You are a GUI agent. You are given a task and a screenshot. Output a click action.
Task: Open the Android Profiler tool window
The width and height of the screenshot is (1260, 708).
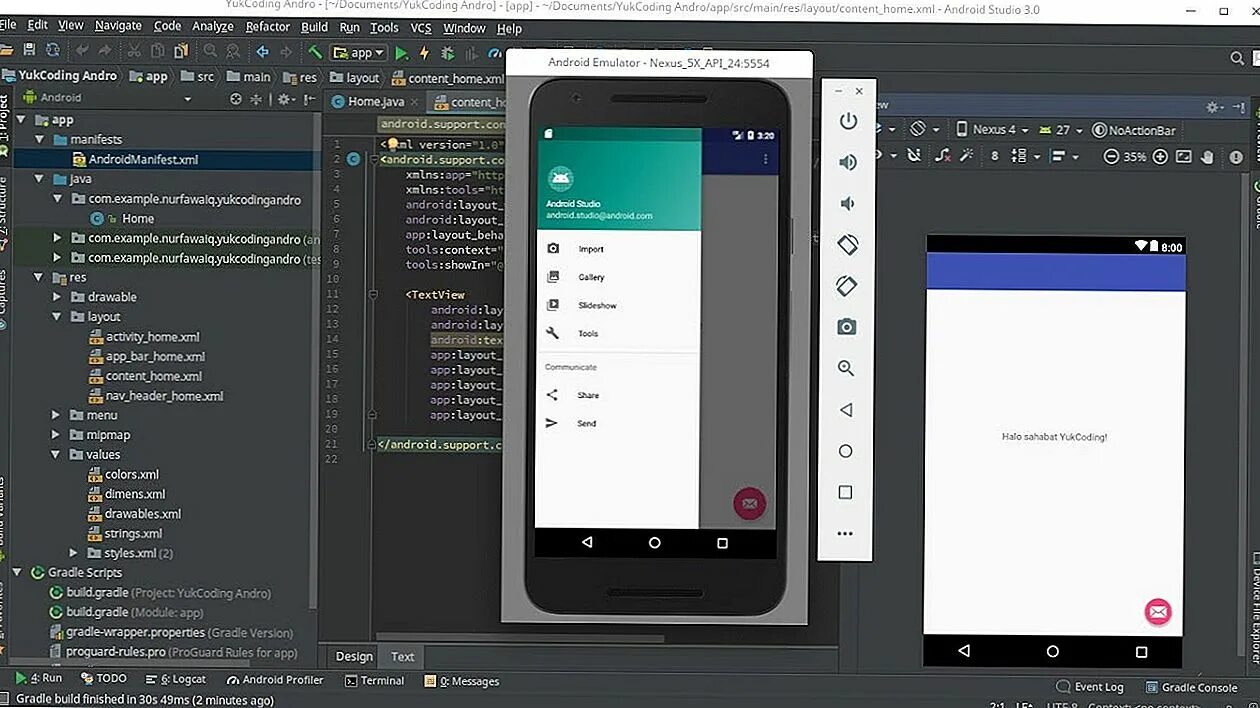tap(274, 680)
